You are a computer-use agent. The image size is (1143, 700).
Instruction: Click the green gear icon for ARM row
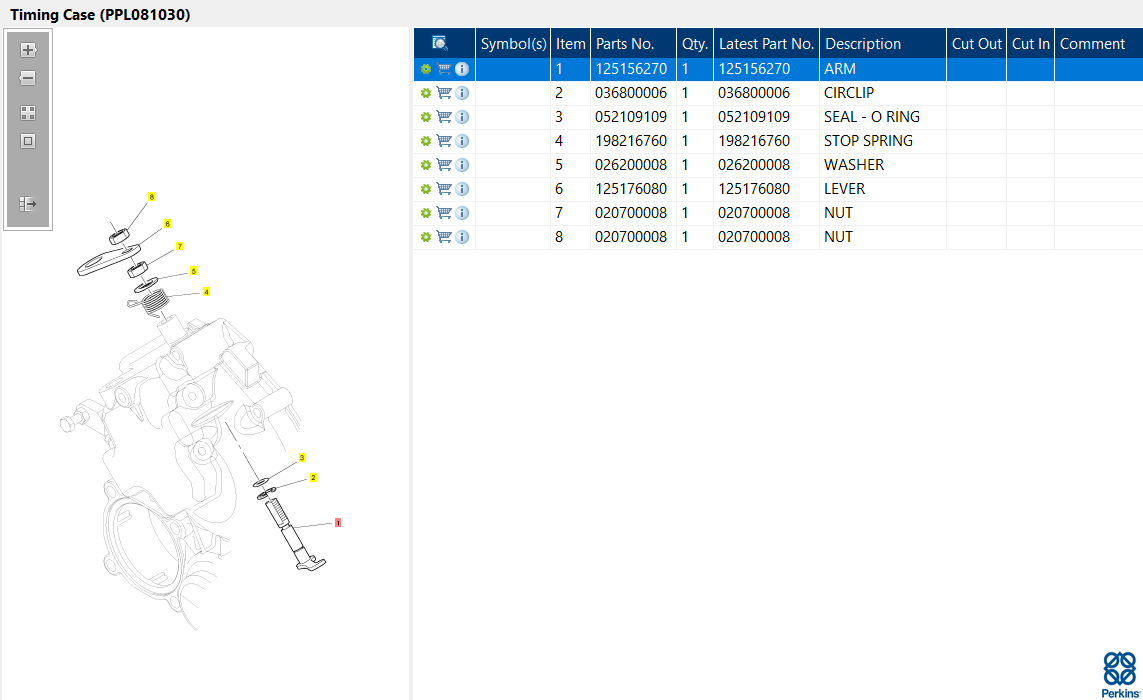coord(426,69)
